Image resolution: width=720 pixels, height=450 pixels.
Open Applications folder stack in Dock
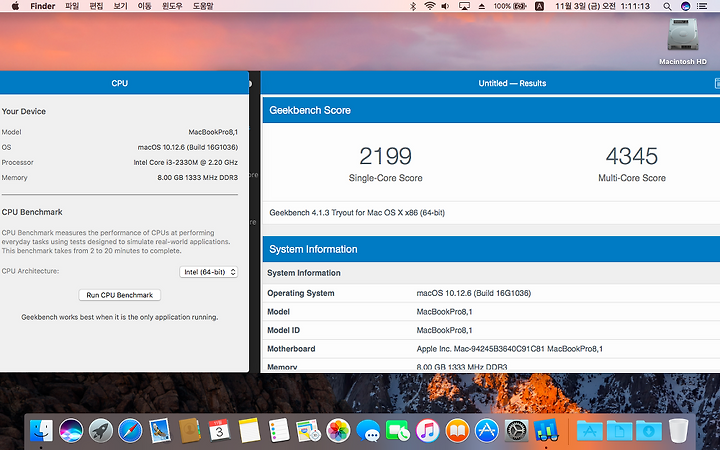coord(590,431)
